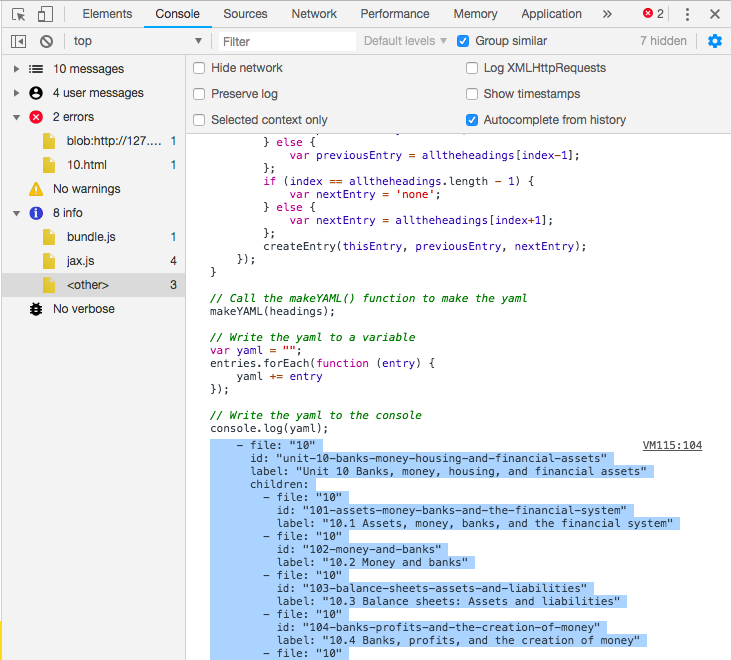Viewport: 731px width, 660px height.
Task: Select the No warnings row
Action: pyautogui.click(x=94, y=189)
